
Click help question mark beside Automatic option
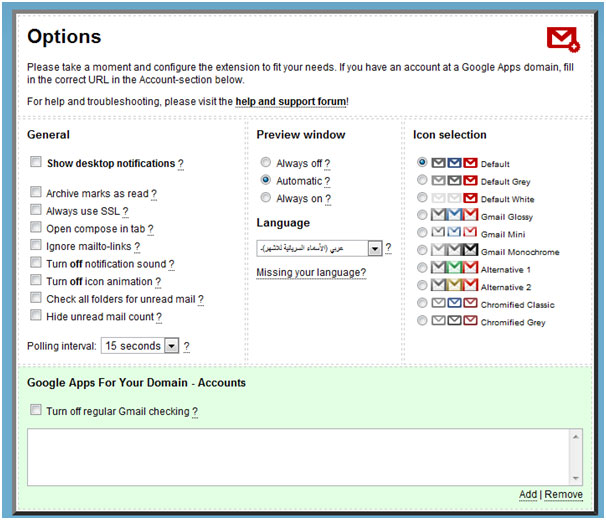[327, 182]
